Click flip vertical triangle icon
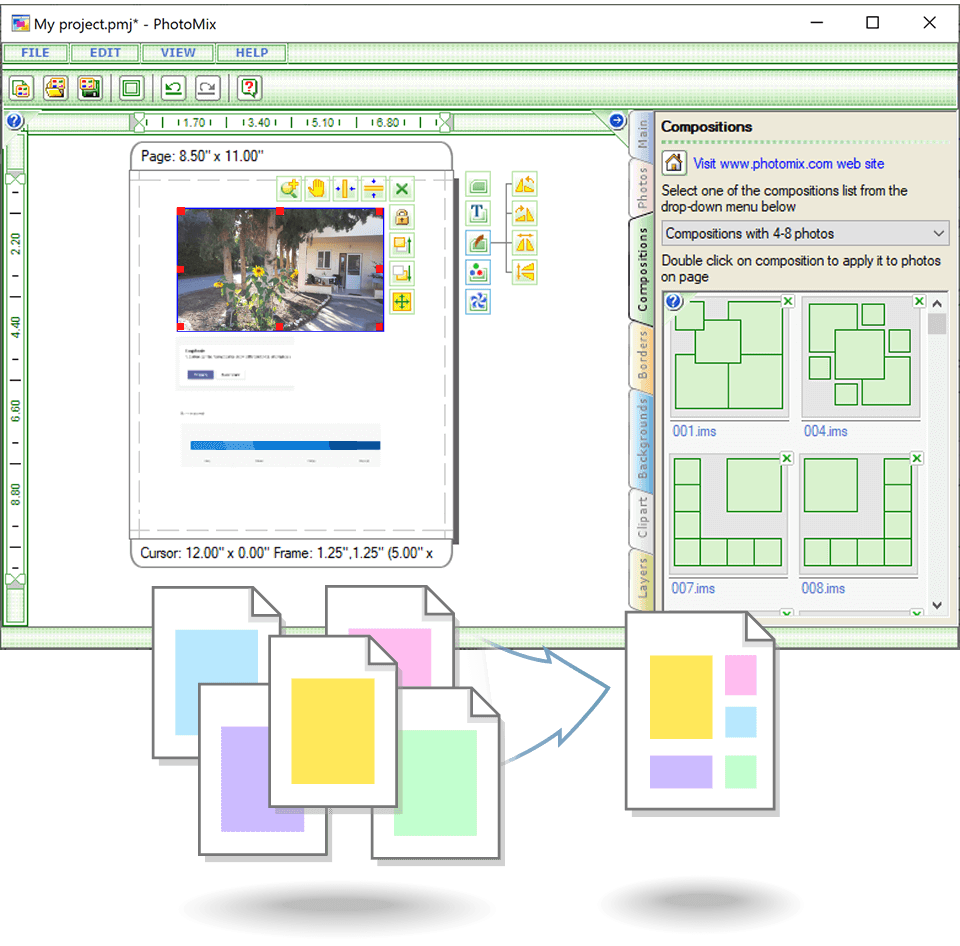The width and height of the screenshot is (960, 946). click(x=525, y=271)
